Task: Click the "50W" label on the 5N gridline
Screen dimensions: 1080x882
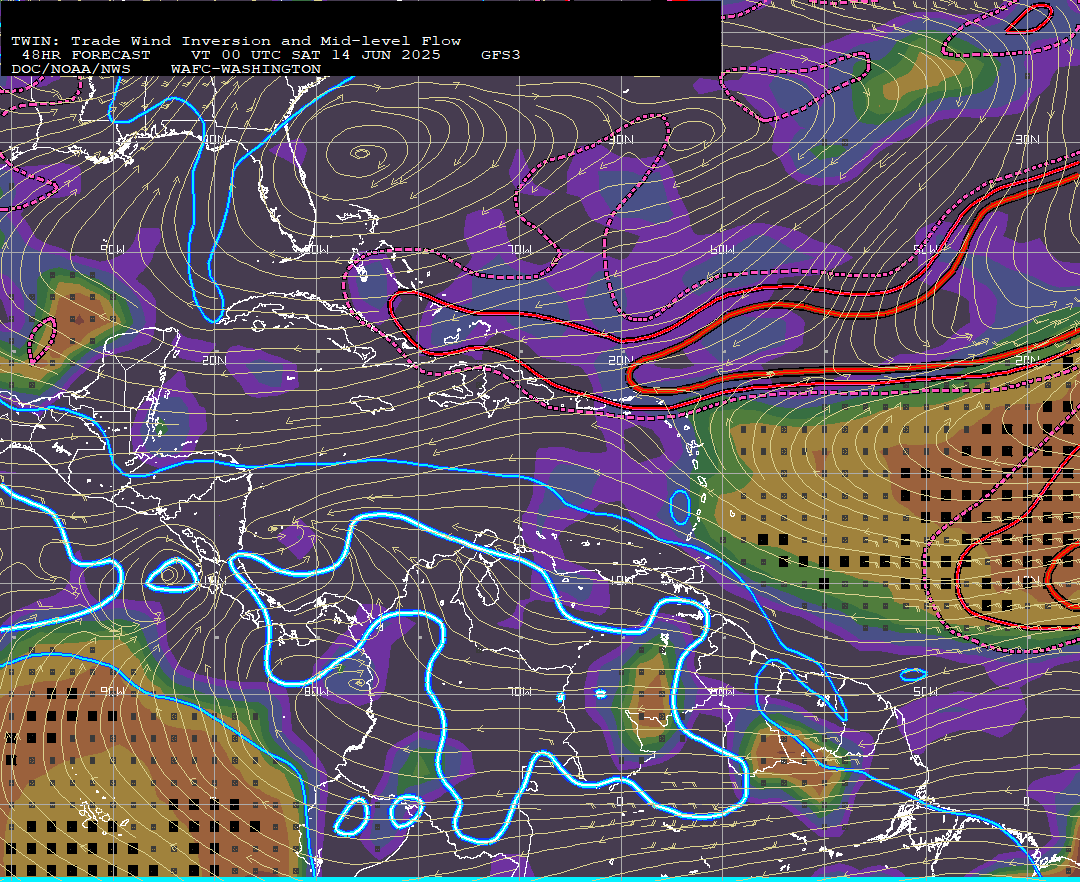Action: 926,691
